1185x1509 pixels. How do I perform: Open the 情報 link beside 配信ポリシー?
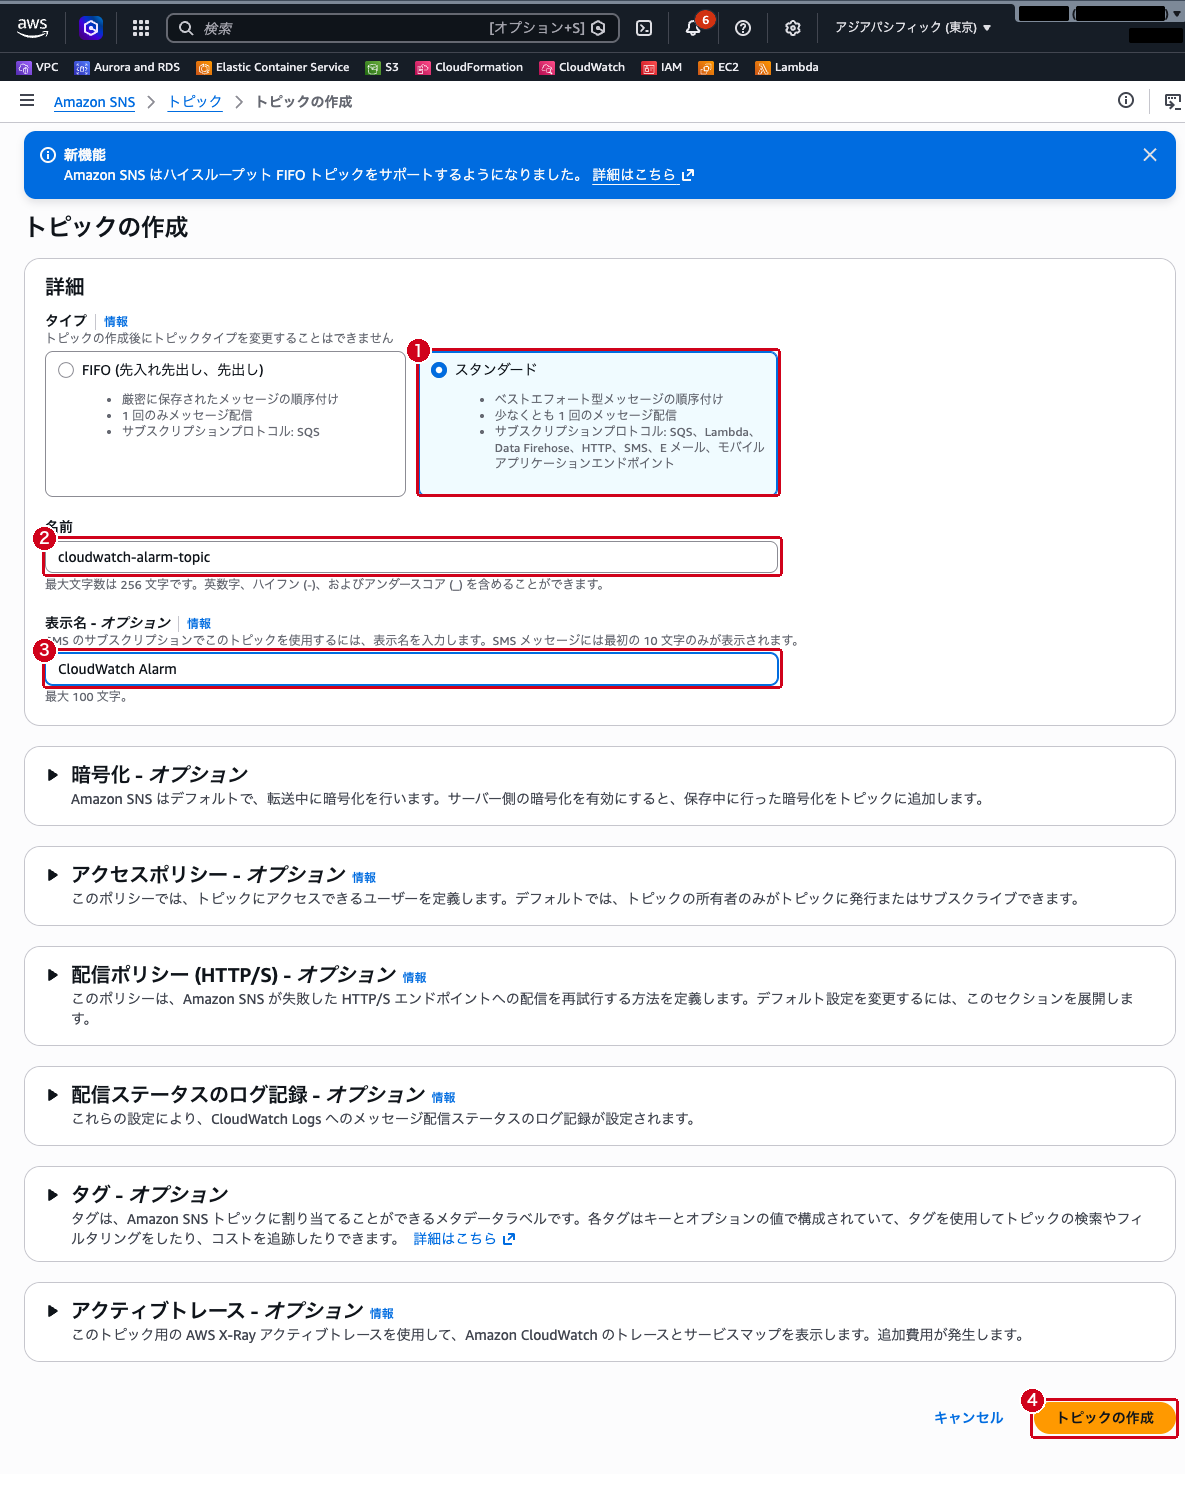414,978
